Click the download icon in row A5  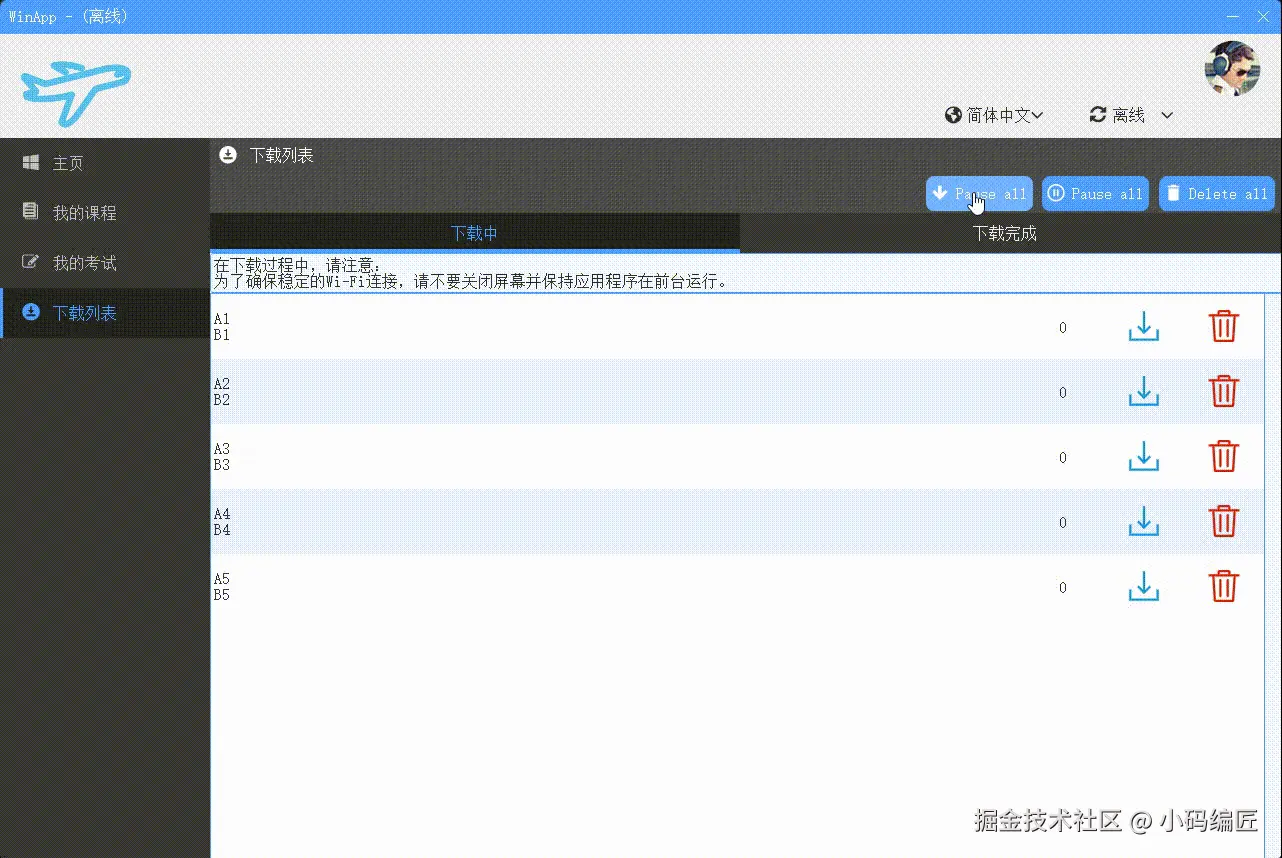[1143, 587]
